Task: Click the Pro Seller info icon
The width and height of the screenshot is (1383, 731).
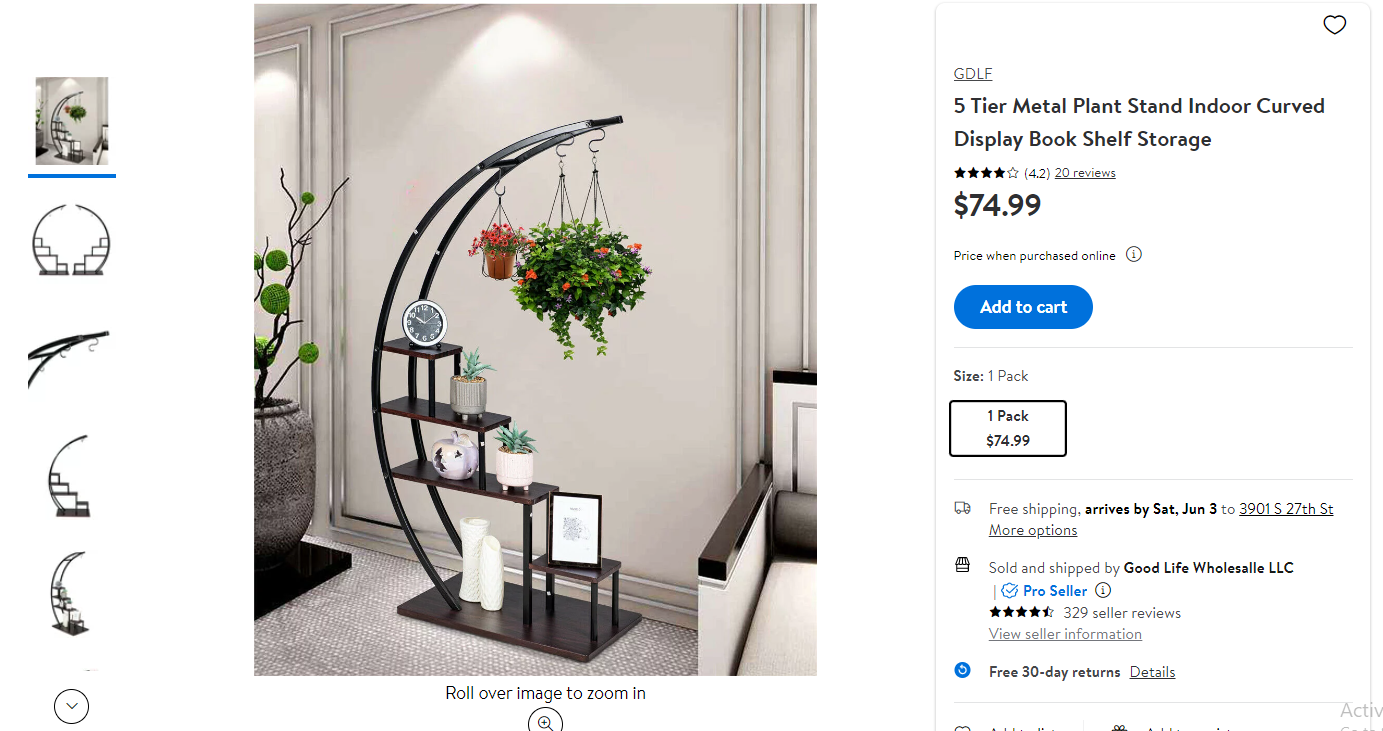Action: (x=1103, y=590)
